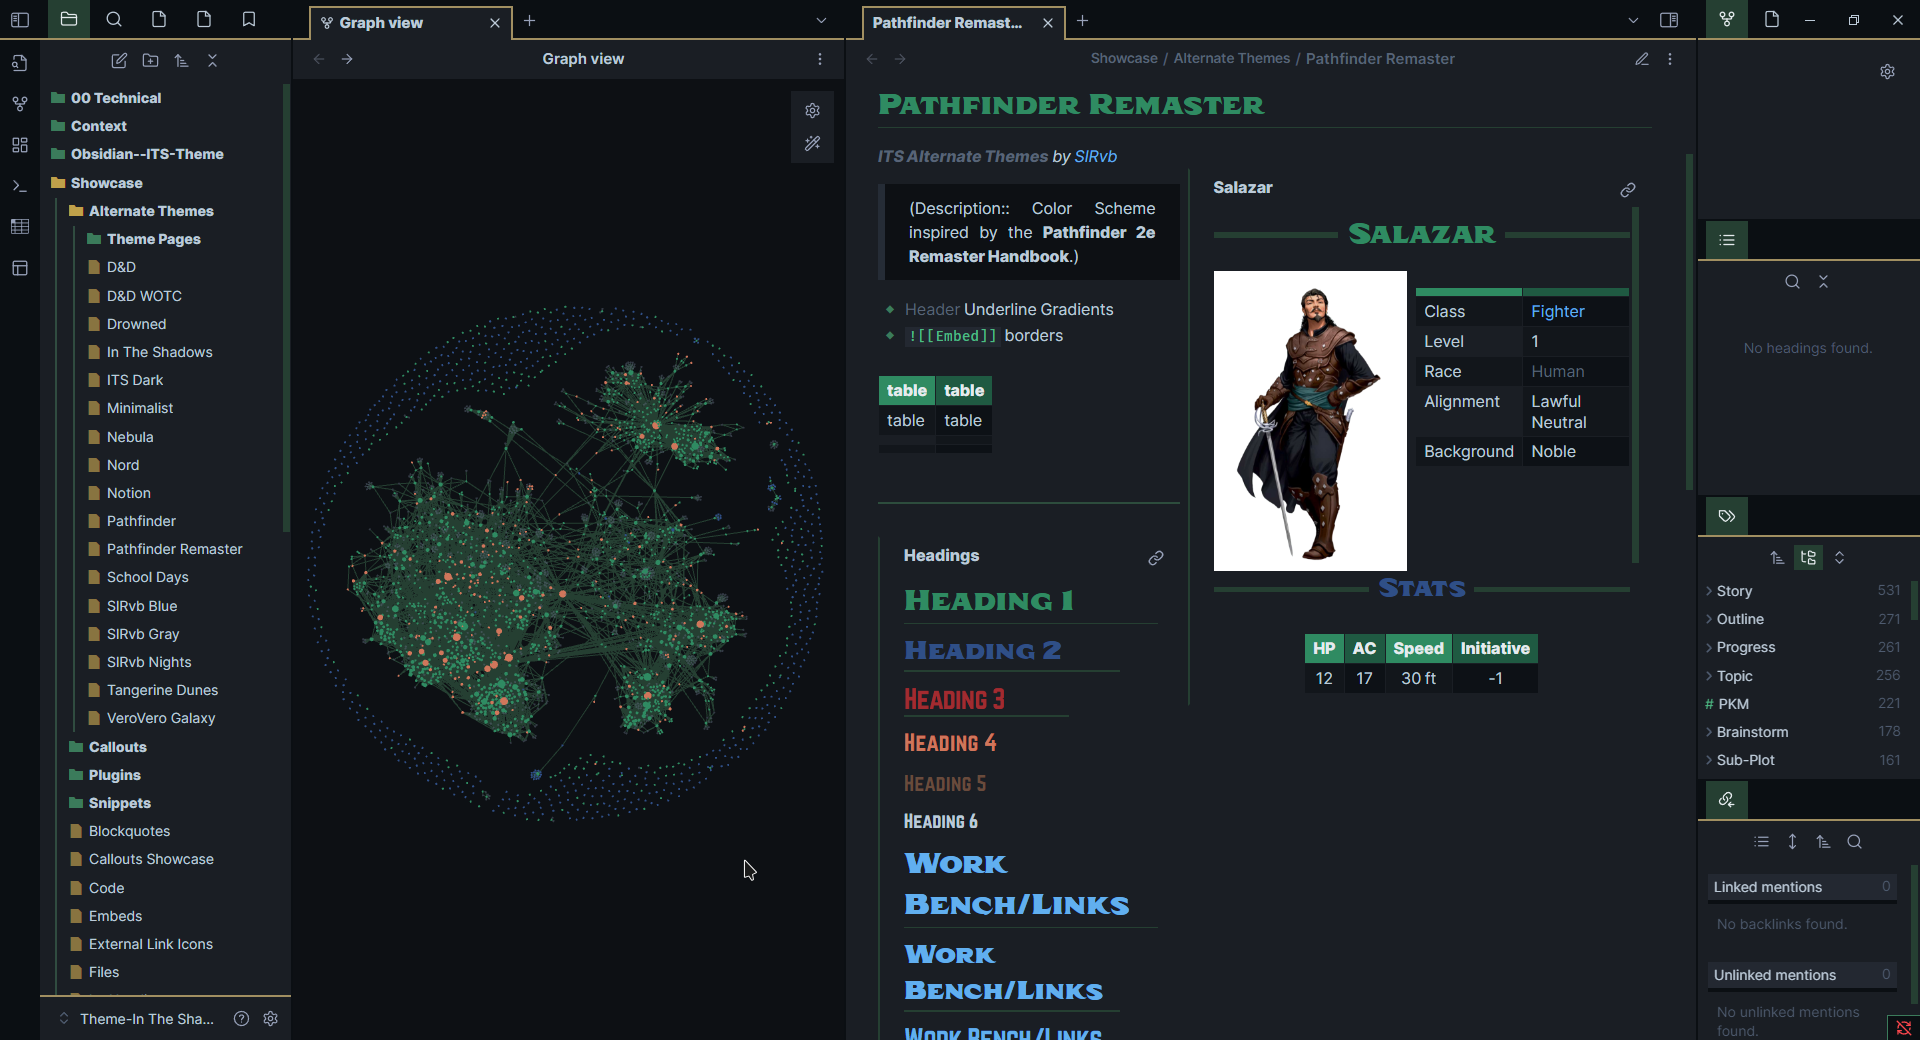Switch note to editing mode pencil
1920x1040 pixels.
tap(1642, 59)
